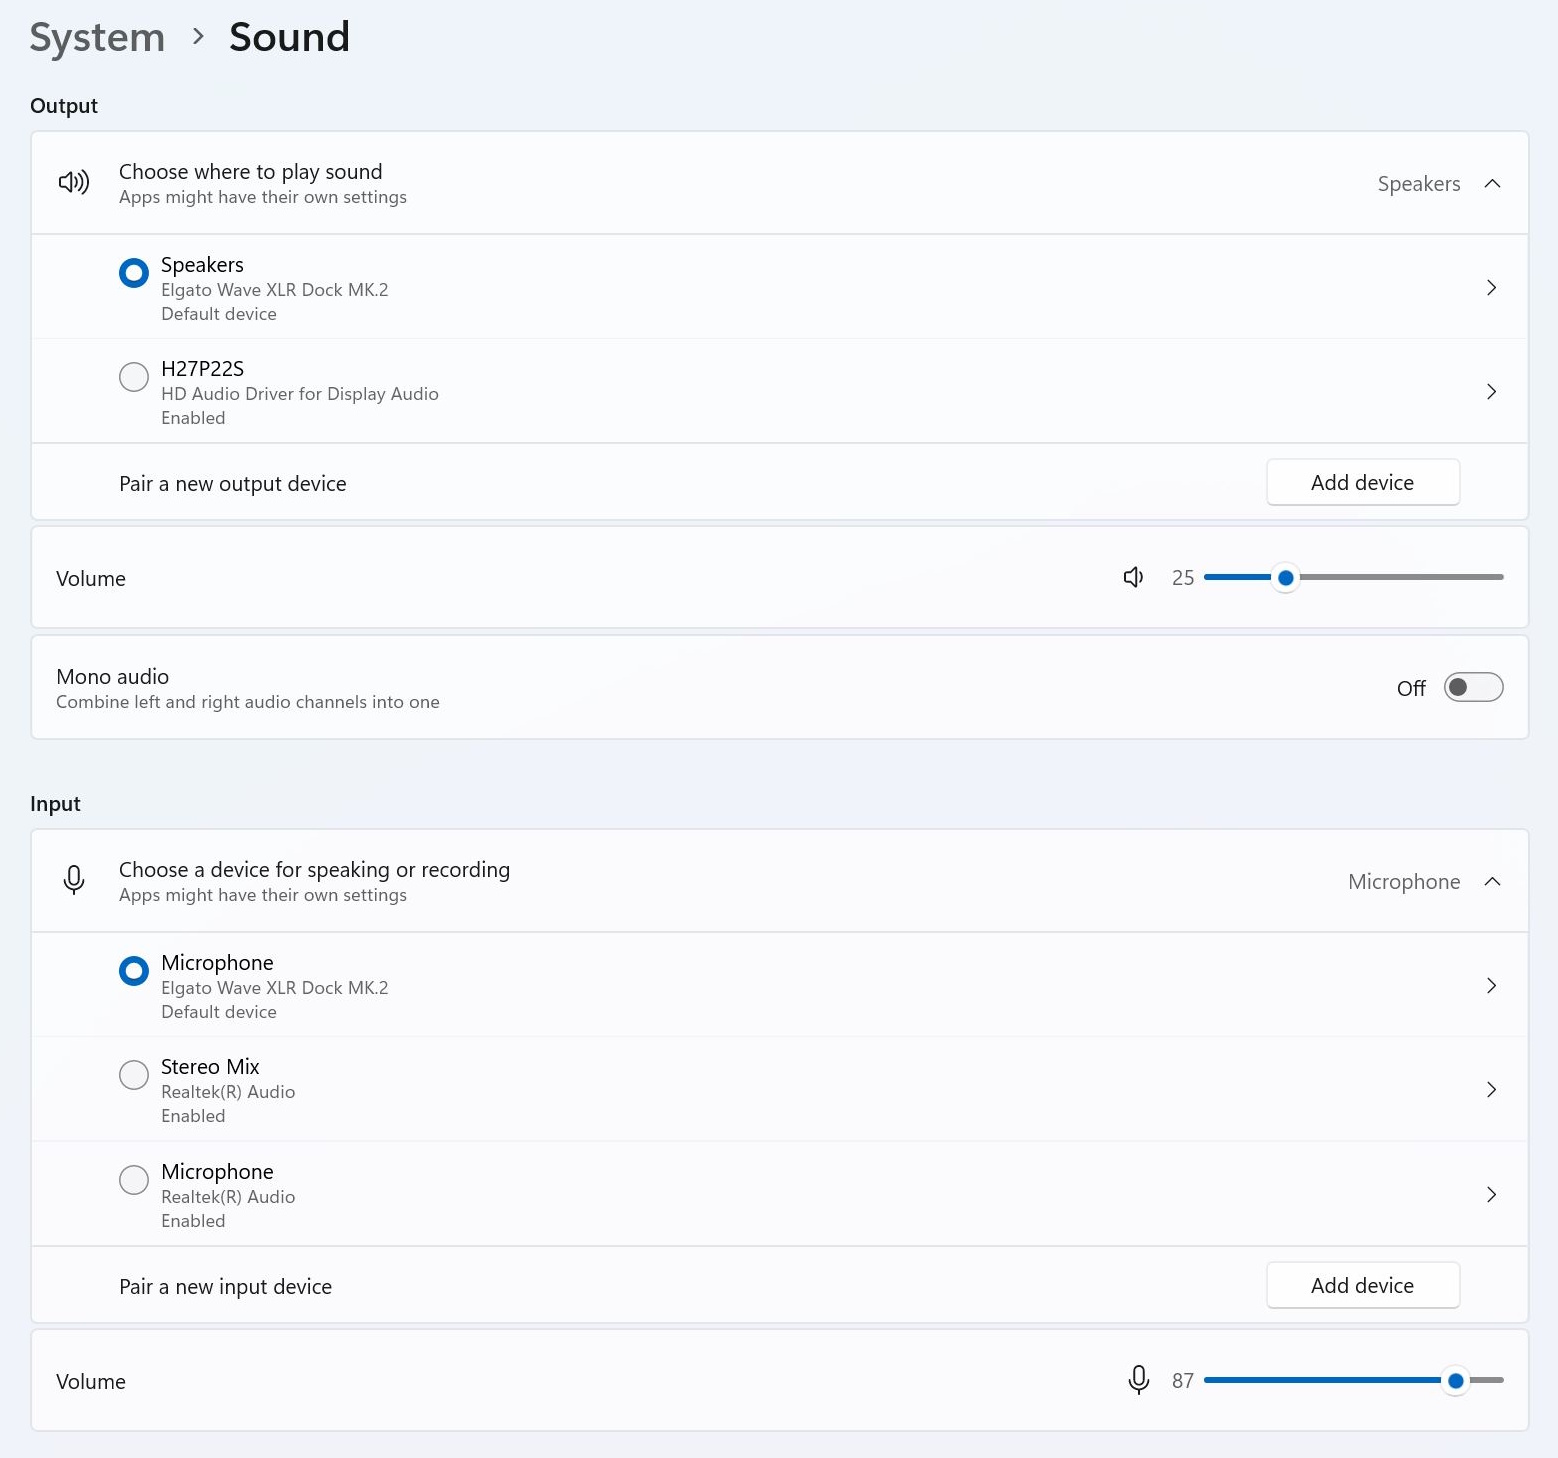The image size is (1558, 1458).
Task: Mute the microphone using the input volume icon
Action: (x=1138, y=1380)
